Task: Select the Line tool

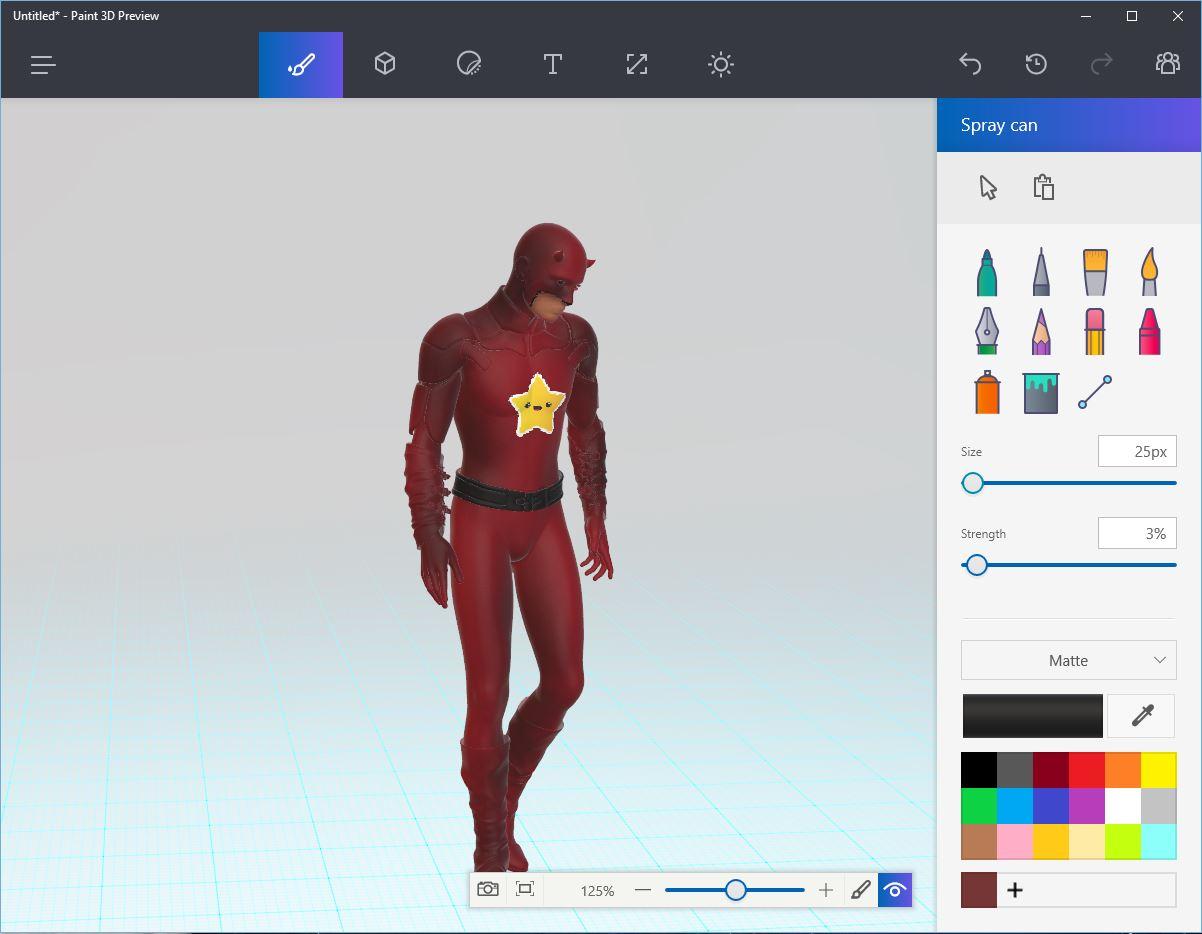Action: [1095, 392]
